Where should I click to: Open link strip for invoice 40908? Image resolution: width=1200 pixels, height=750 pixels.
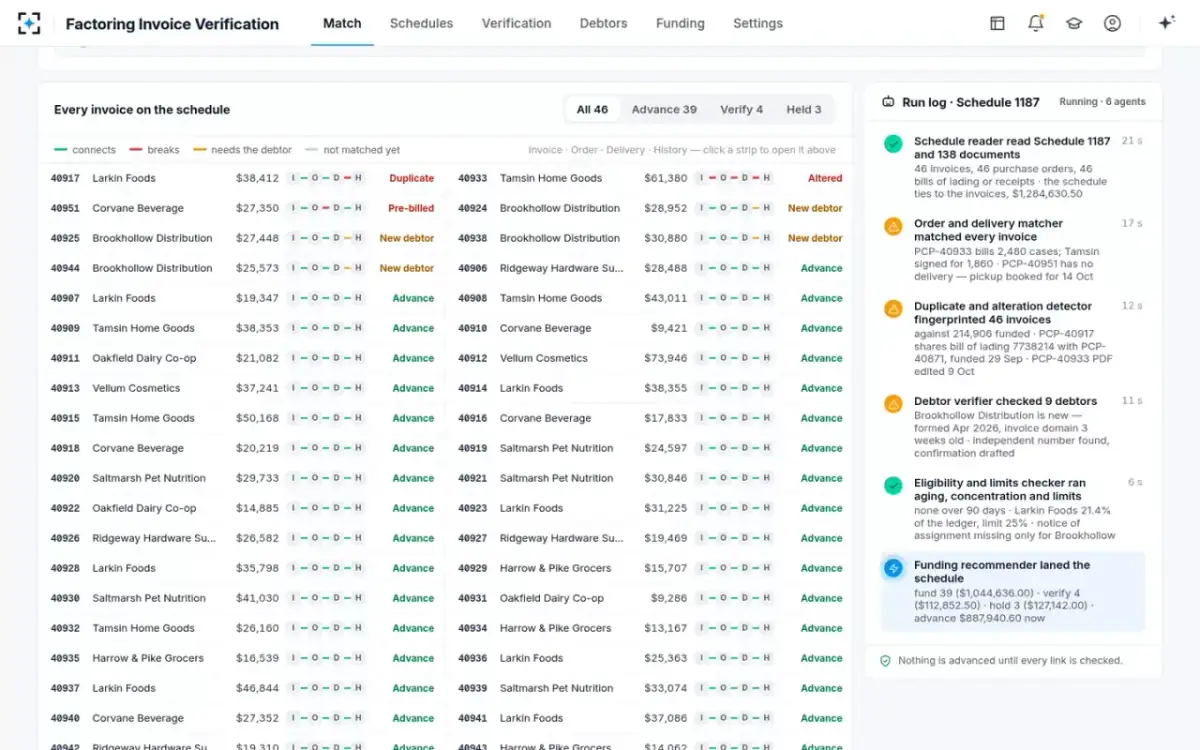coord(734,298)
